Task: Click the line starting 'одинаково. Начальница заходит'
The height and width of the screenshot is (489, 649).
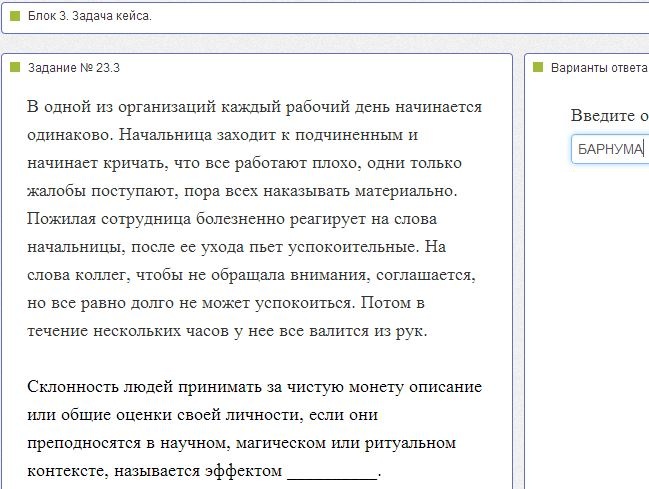Action: click(x=223, y=135)
